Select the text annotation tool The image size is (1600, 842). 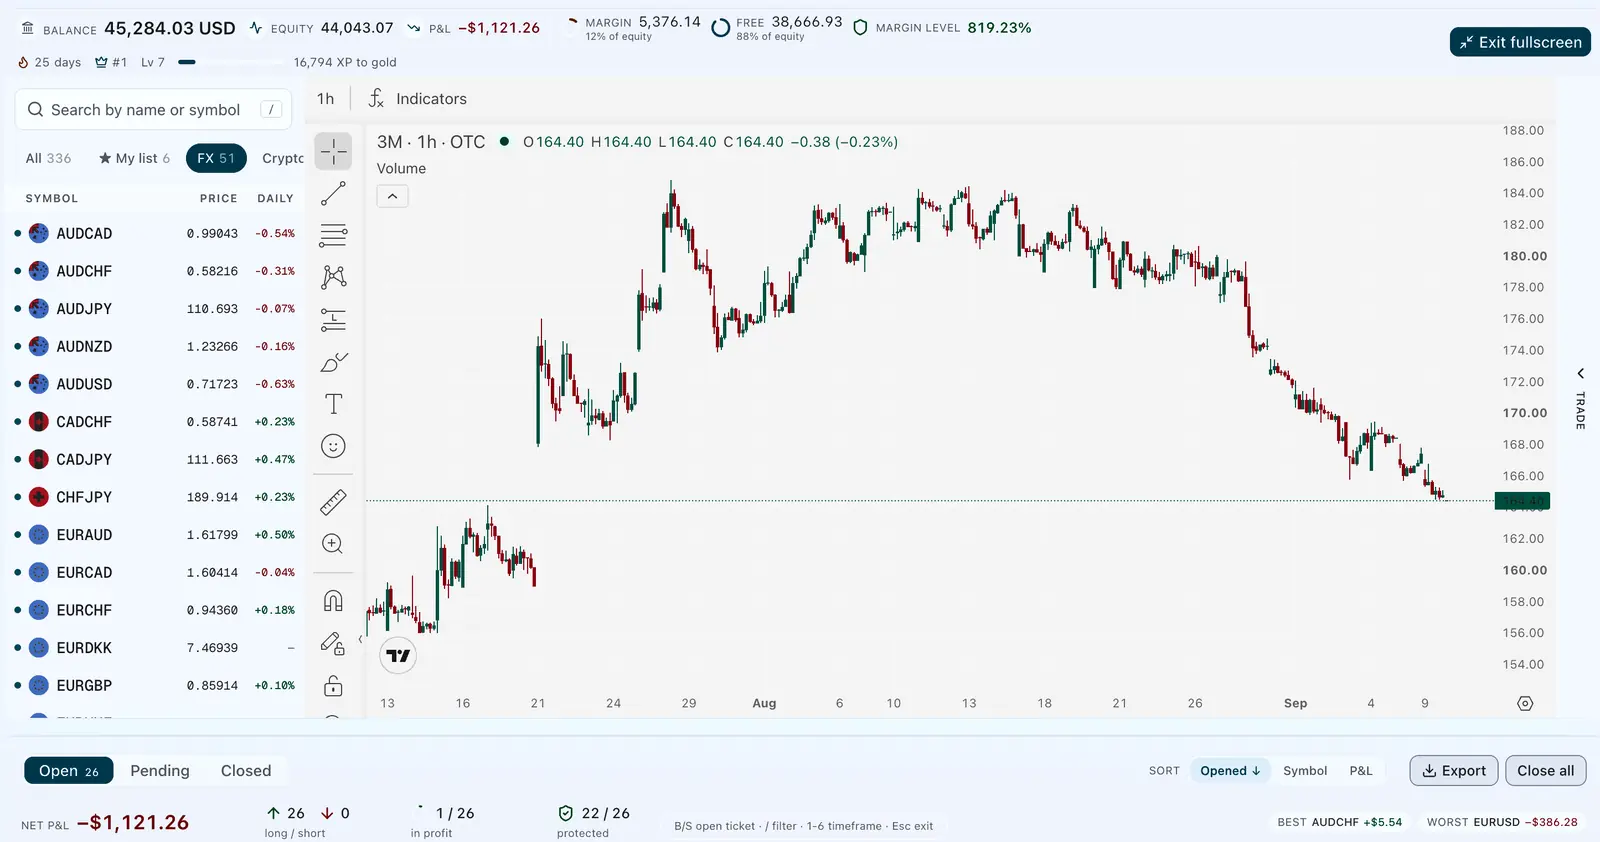[333, 404]
